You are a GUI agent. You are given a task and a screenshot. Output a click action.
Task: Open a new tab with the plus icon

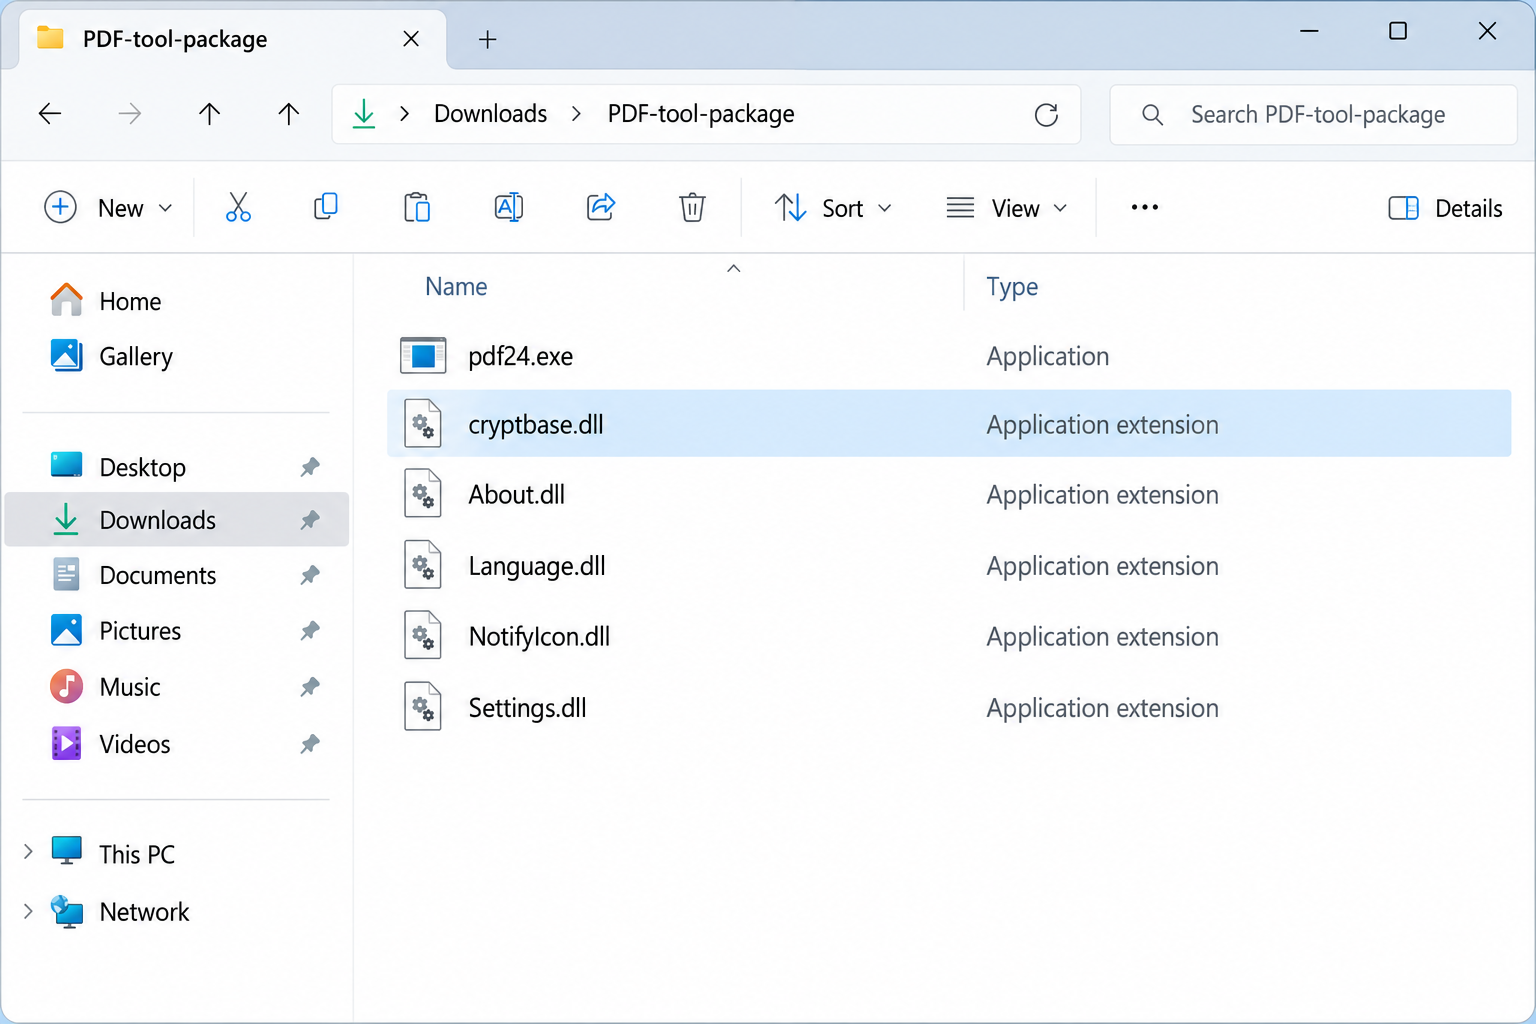tap(487, 40)
